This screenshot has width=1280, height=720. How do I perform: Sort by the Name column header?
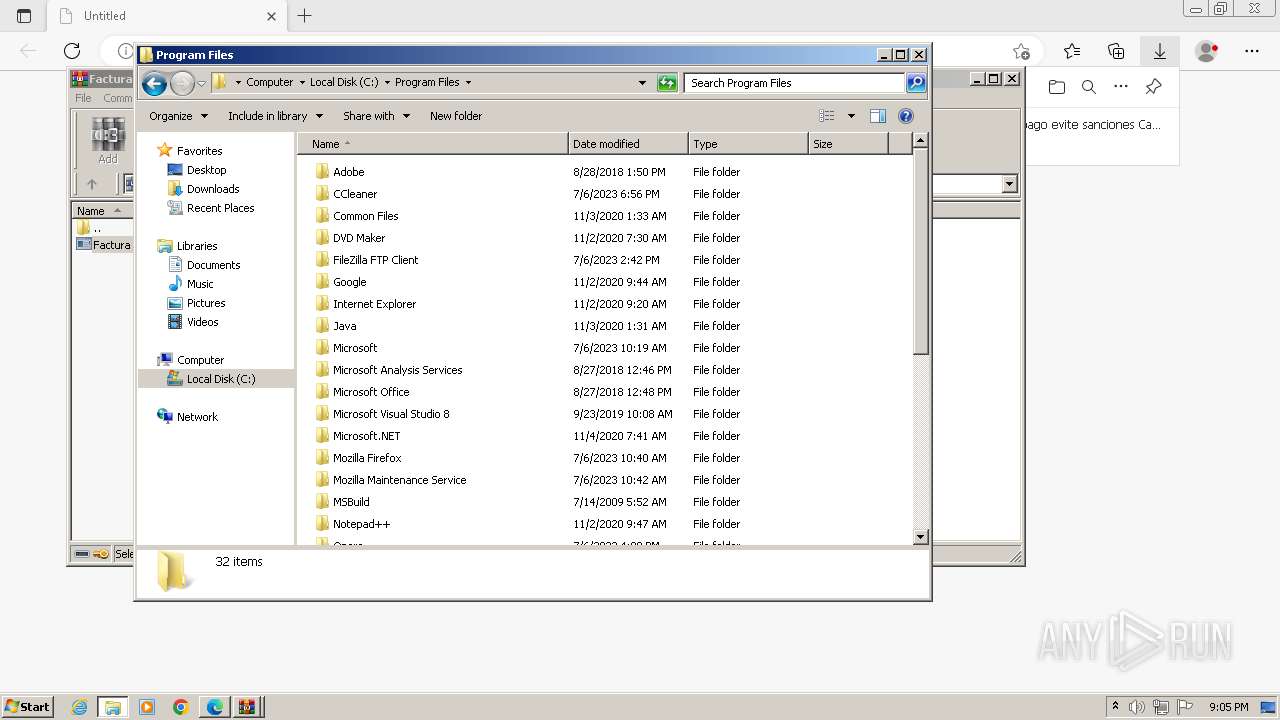point(432,144)
